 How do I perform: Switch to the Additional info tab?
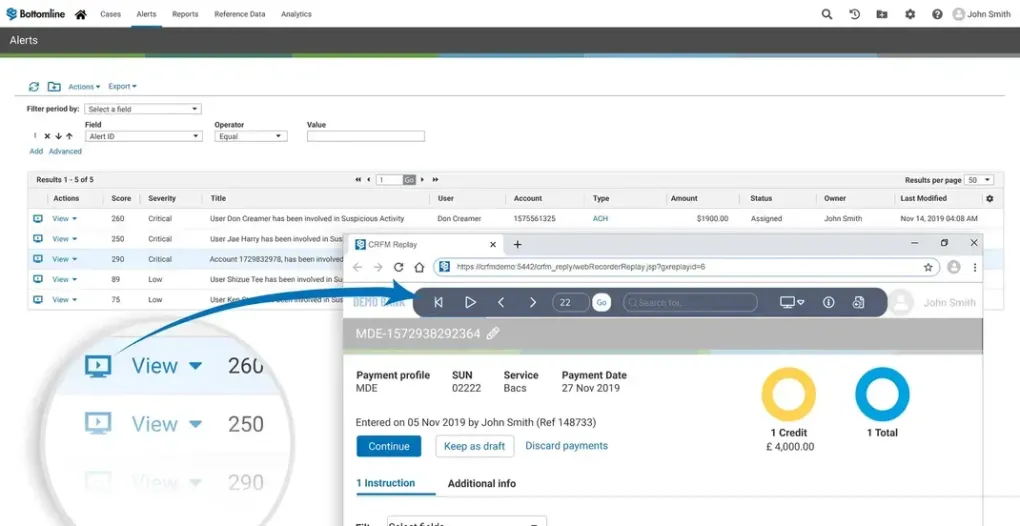point(482,483)
